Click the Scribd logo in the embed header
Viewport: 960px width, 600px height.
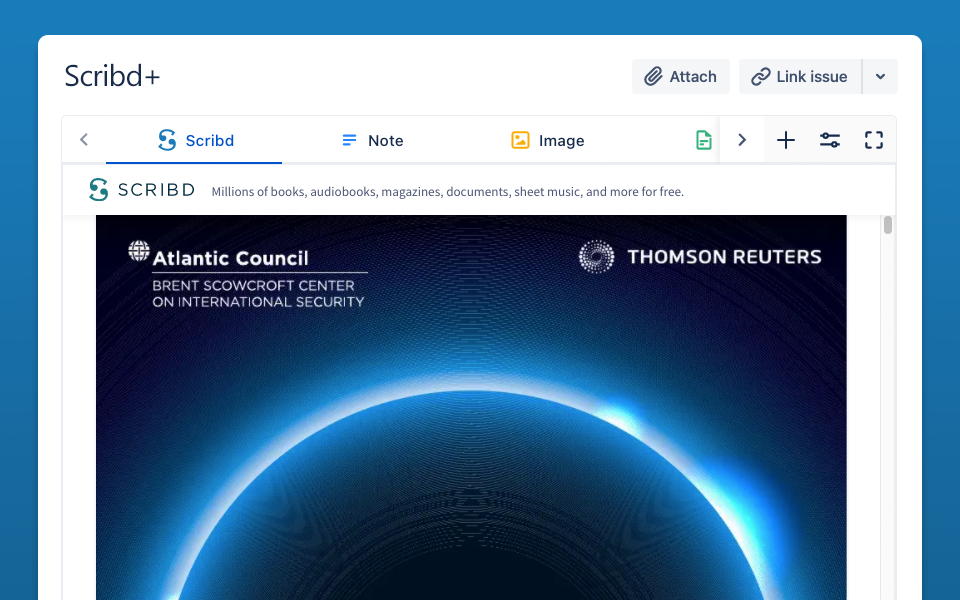tap(141, 190)
